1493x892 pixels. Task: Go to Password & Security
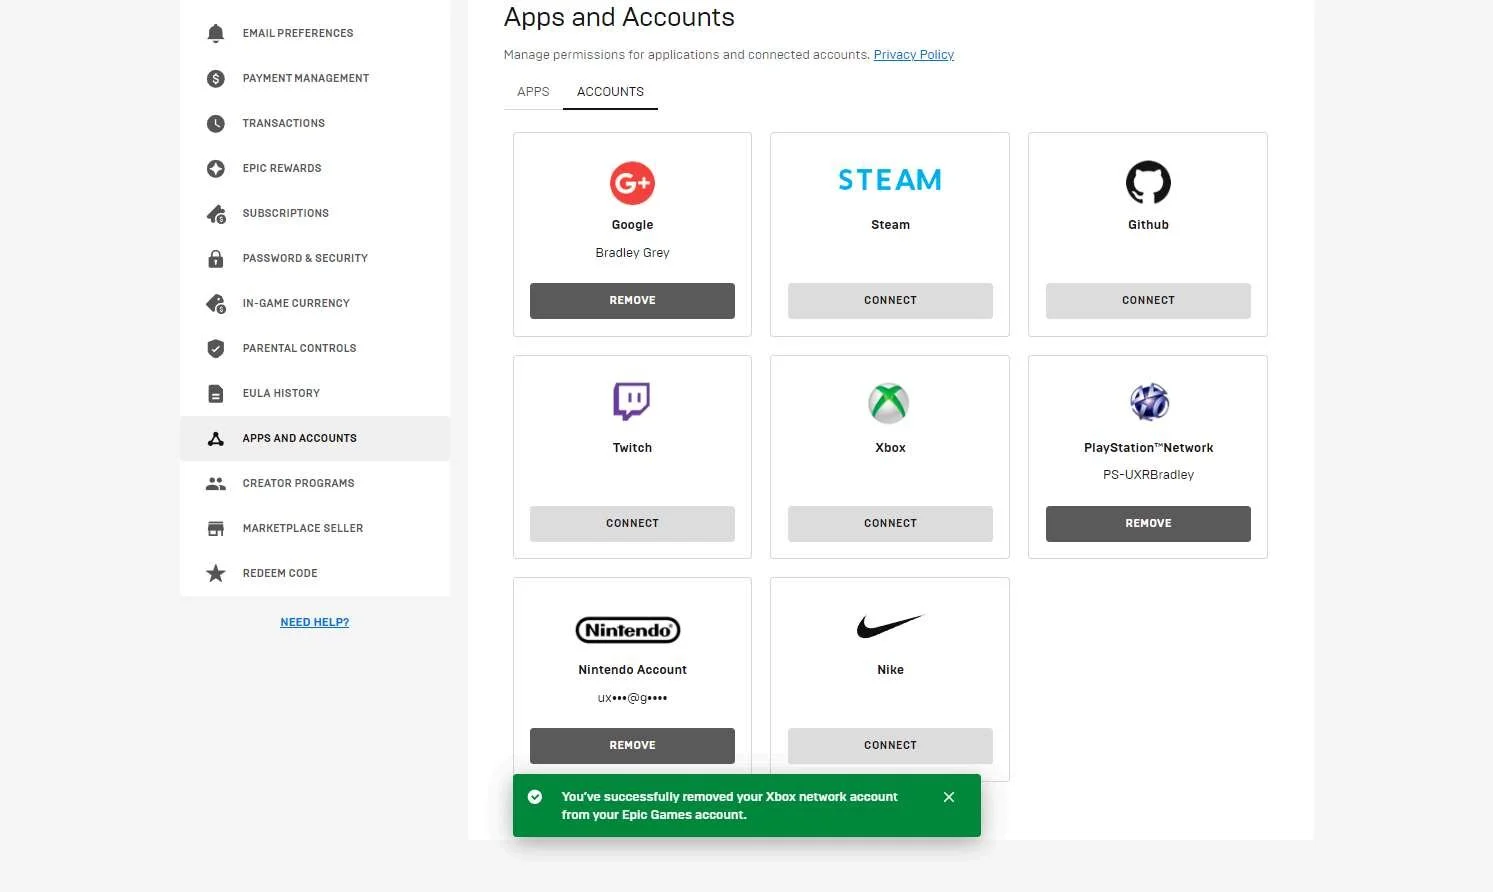pyautogui.click(x=315, y=258)
